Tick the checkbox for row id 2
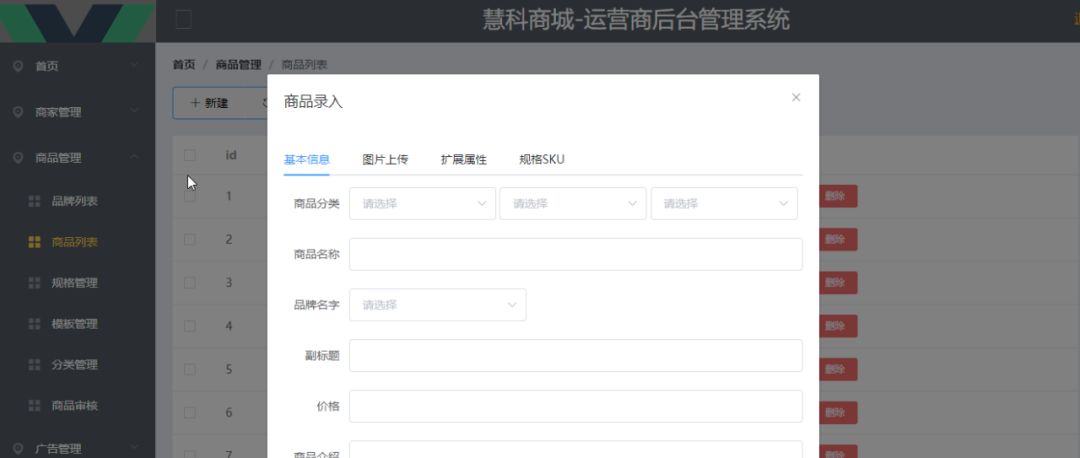1080x458 pixels. pyautogui.click(x=190, y=239)
